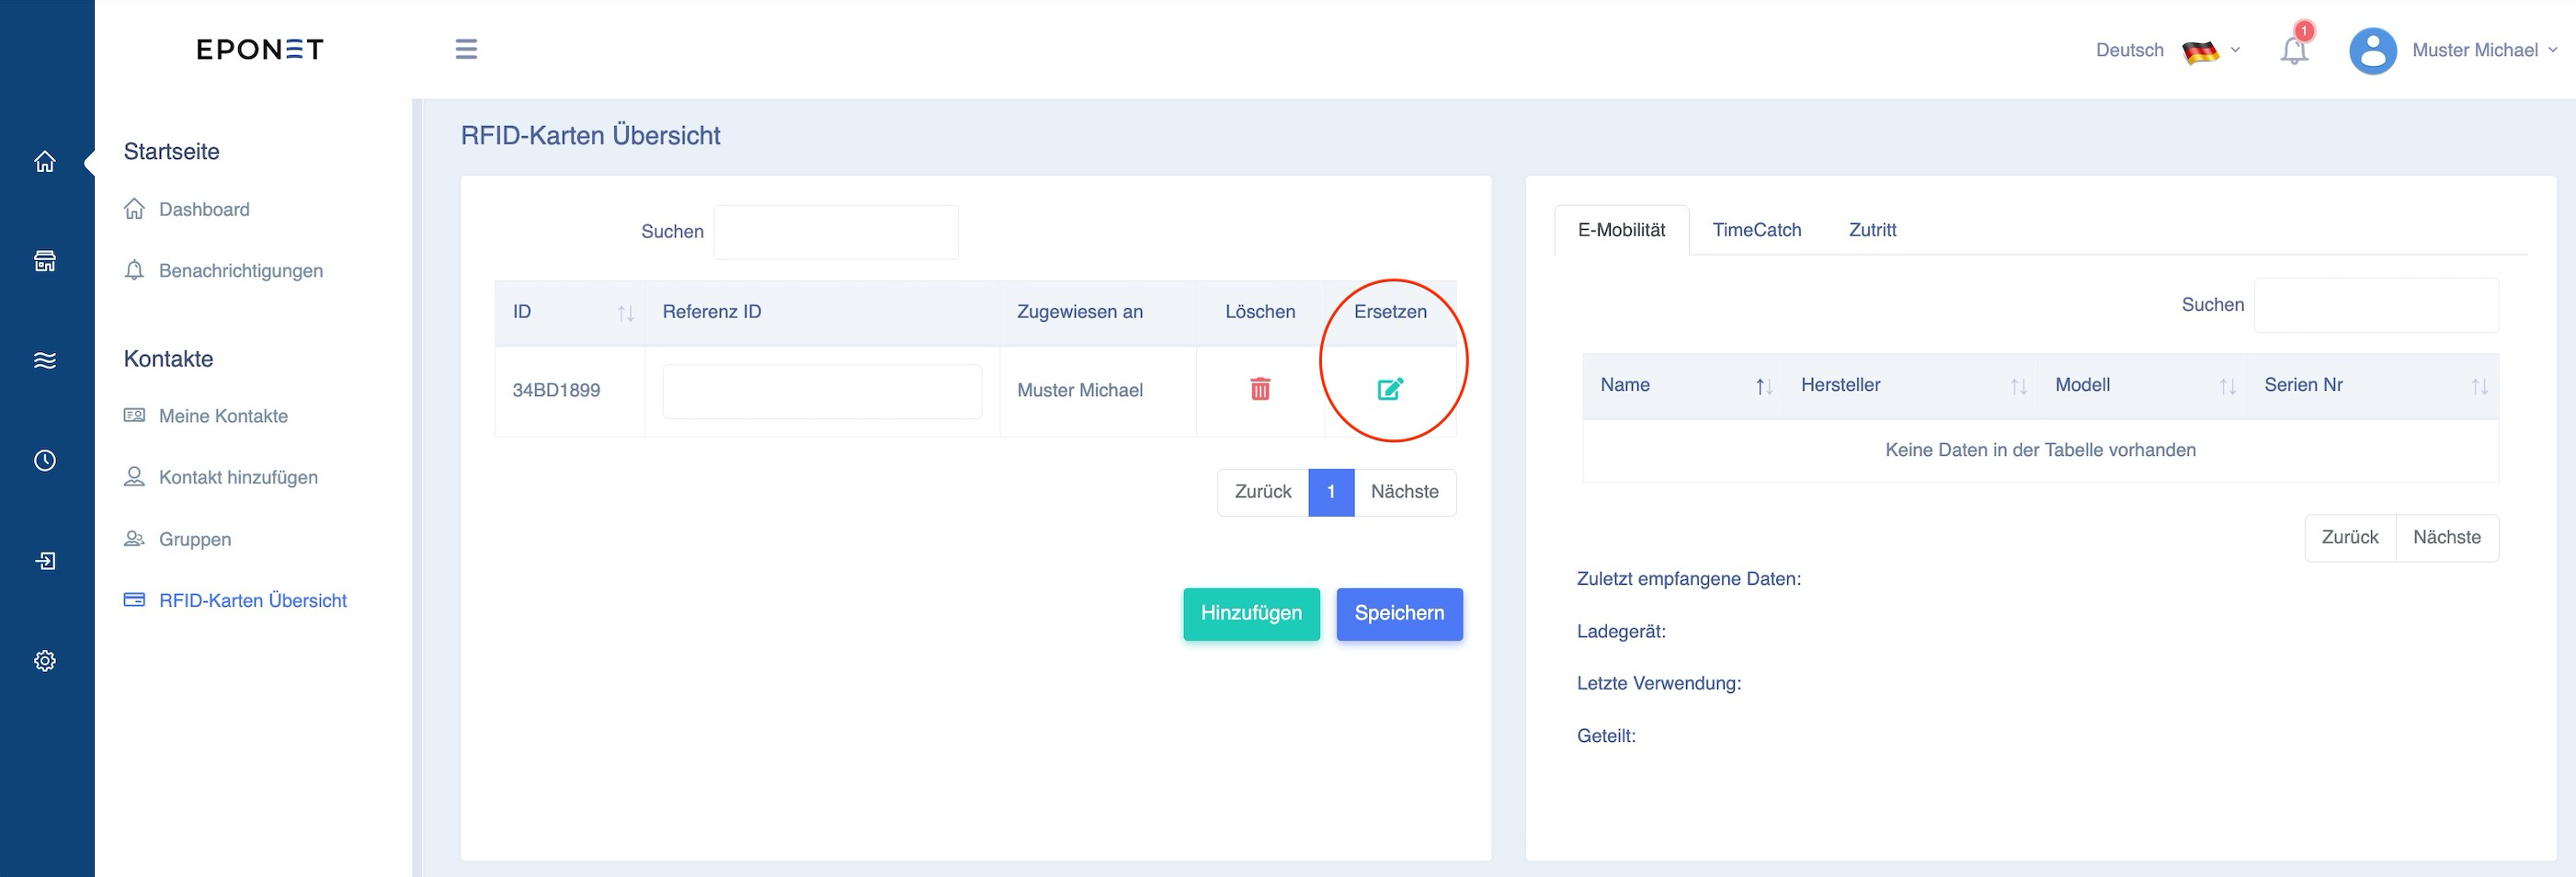Click the clock icon in blue sidebar
Viewport: 2576px width, 877px height.
pyautogui.click(x=45, y=460)
